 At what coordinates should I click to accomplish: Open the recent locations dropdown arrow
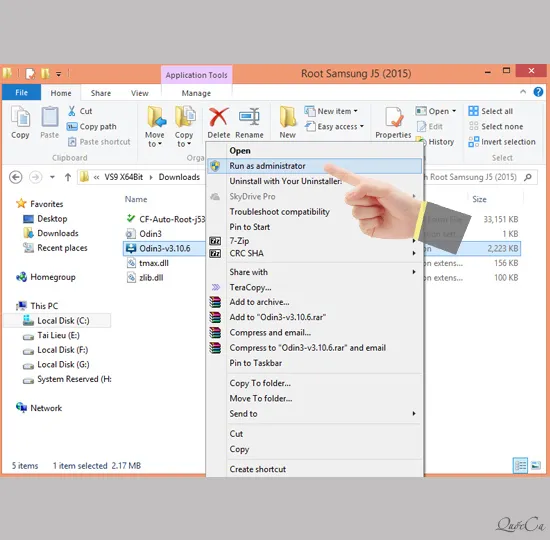tap(52, 177)
